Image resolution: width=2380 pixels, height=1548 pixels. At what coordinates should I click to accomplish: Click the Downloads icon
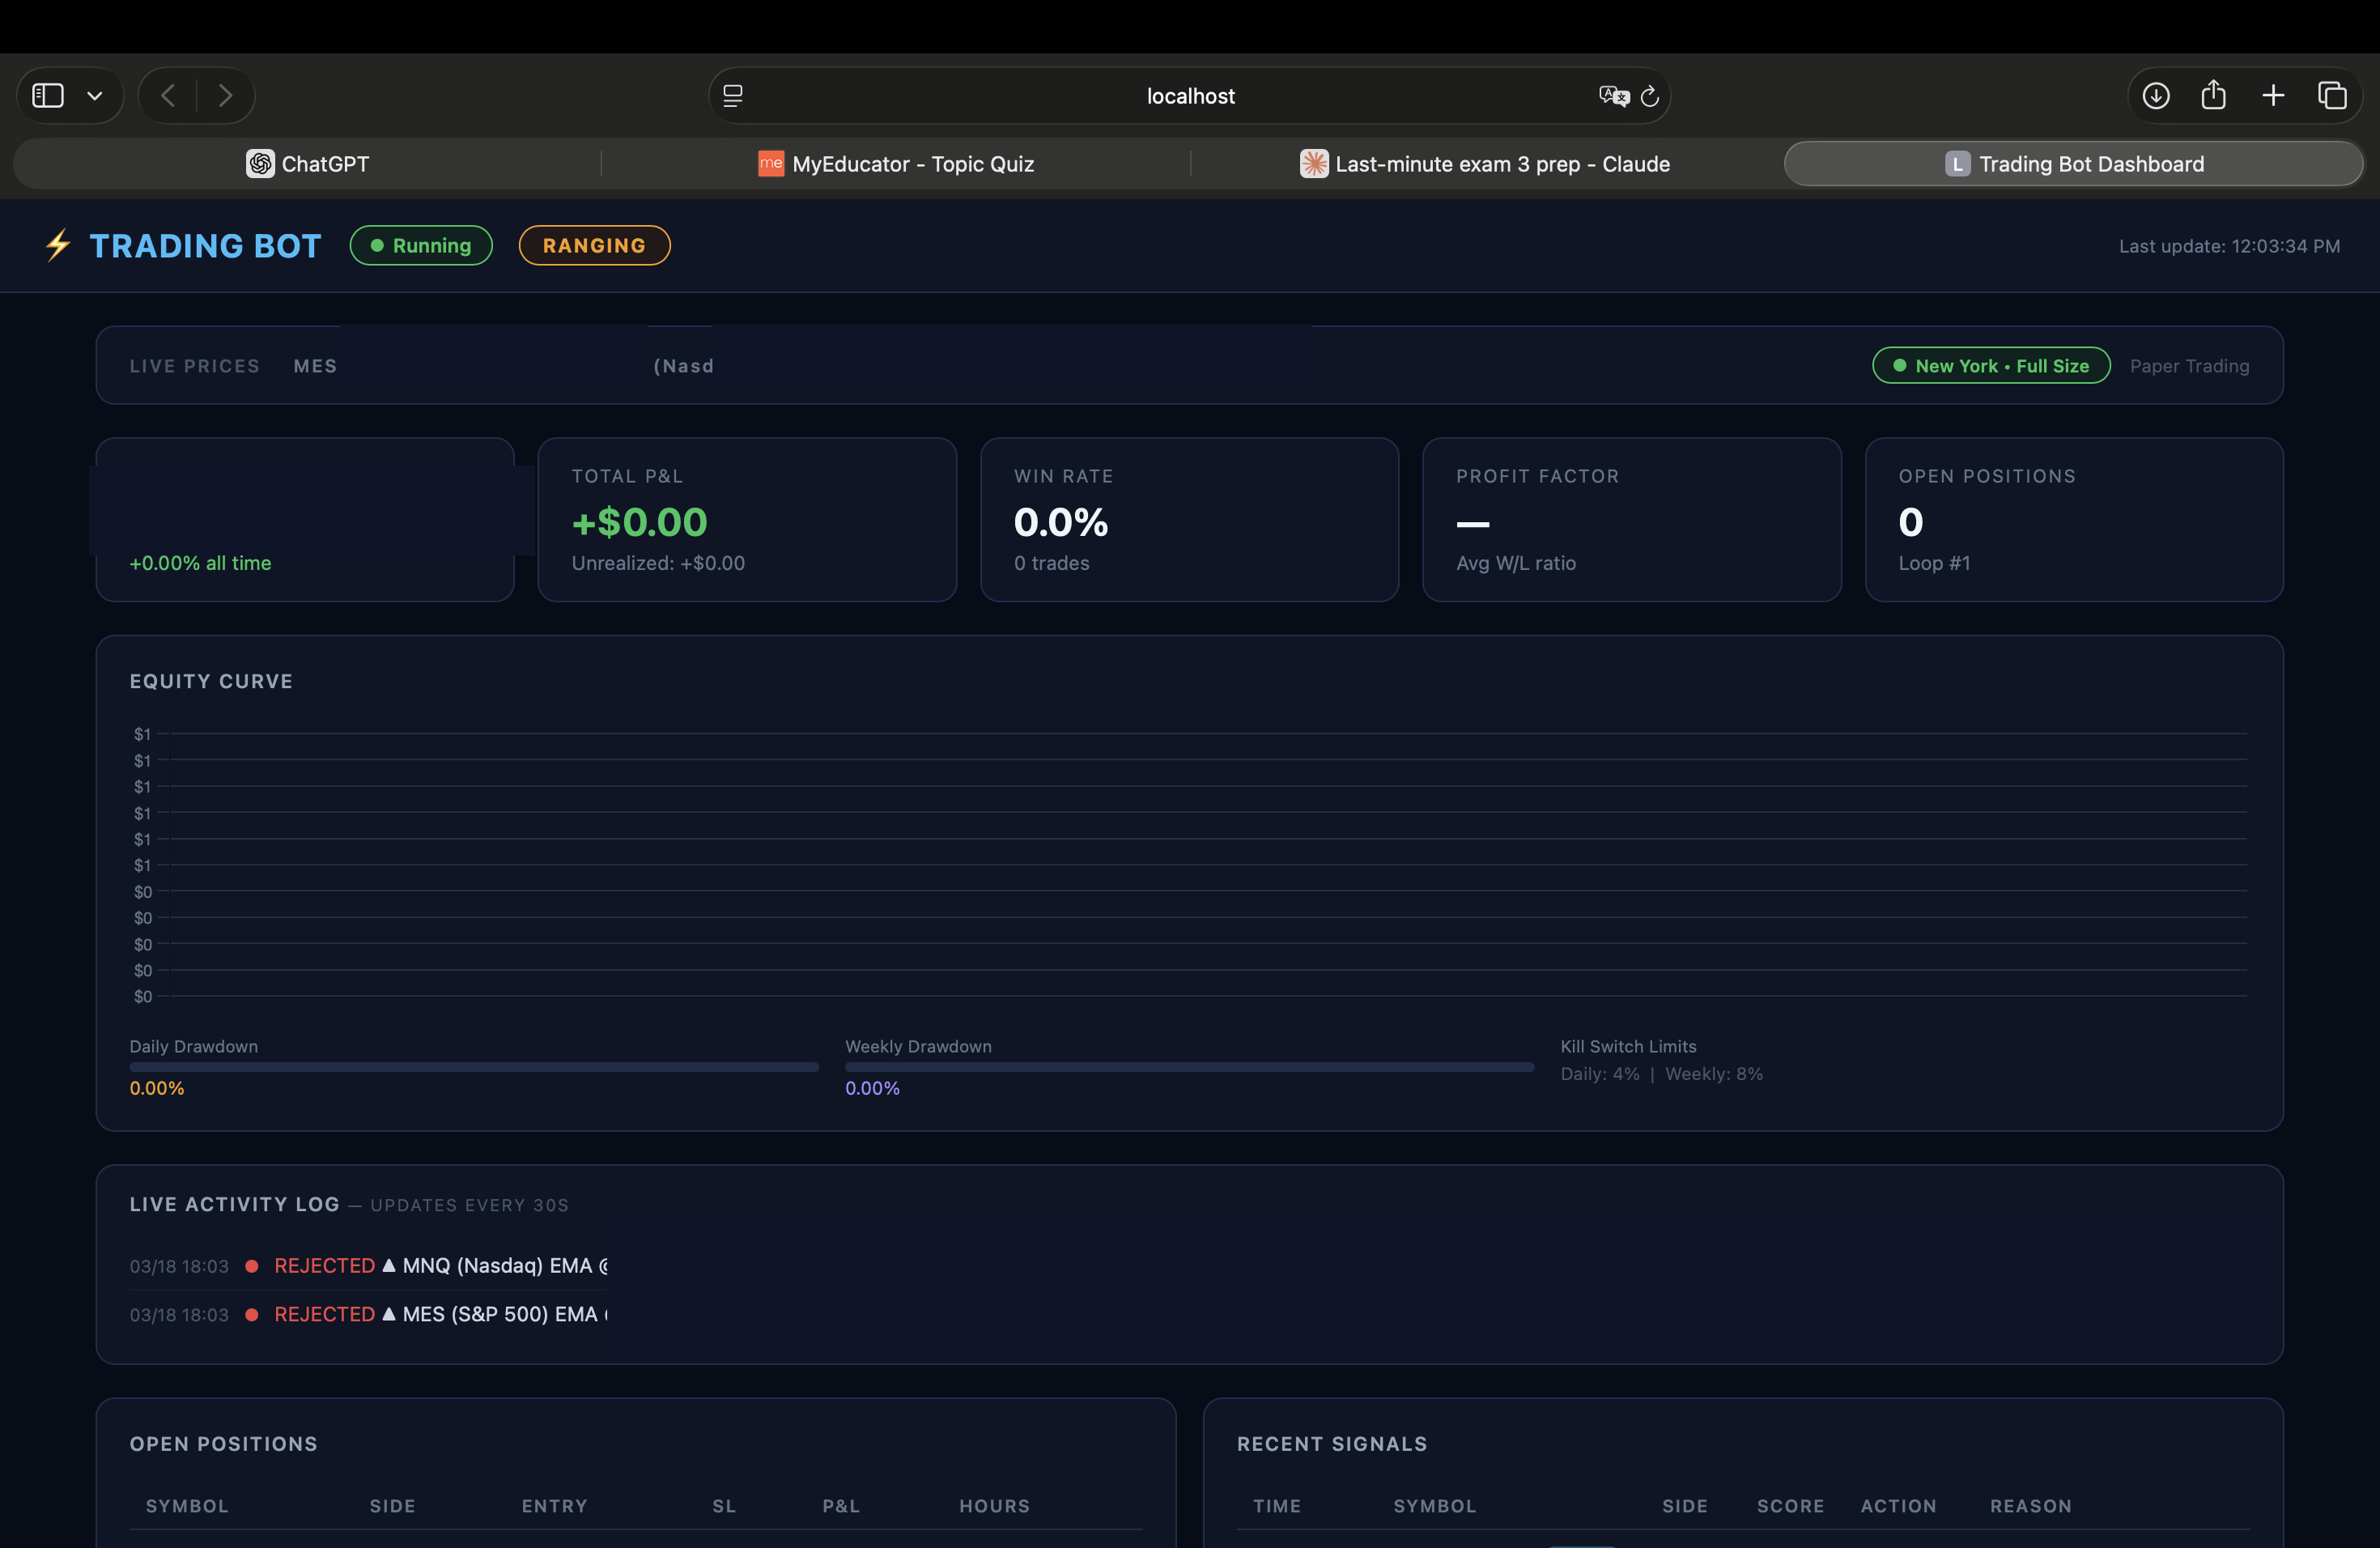2156,95
